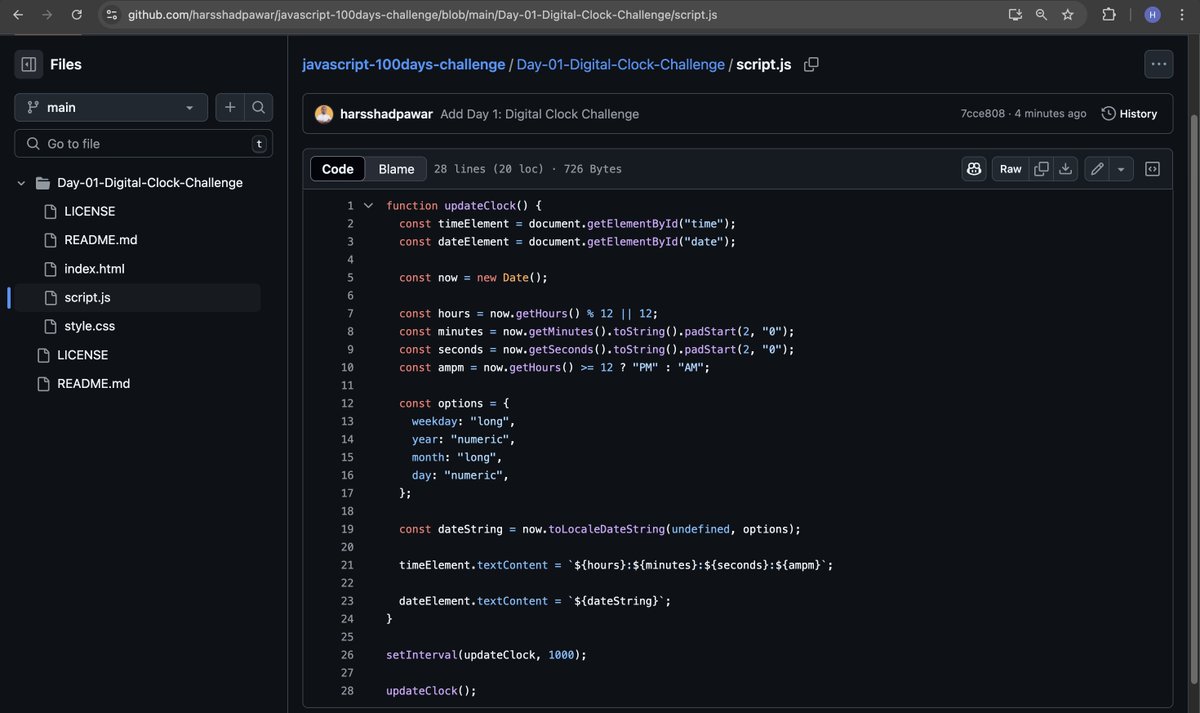
Task: Copy file path icon next to script.js
Action: [x=811, y=64]
